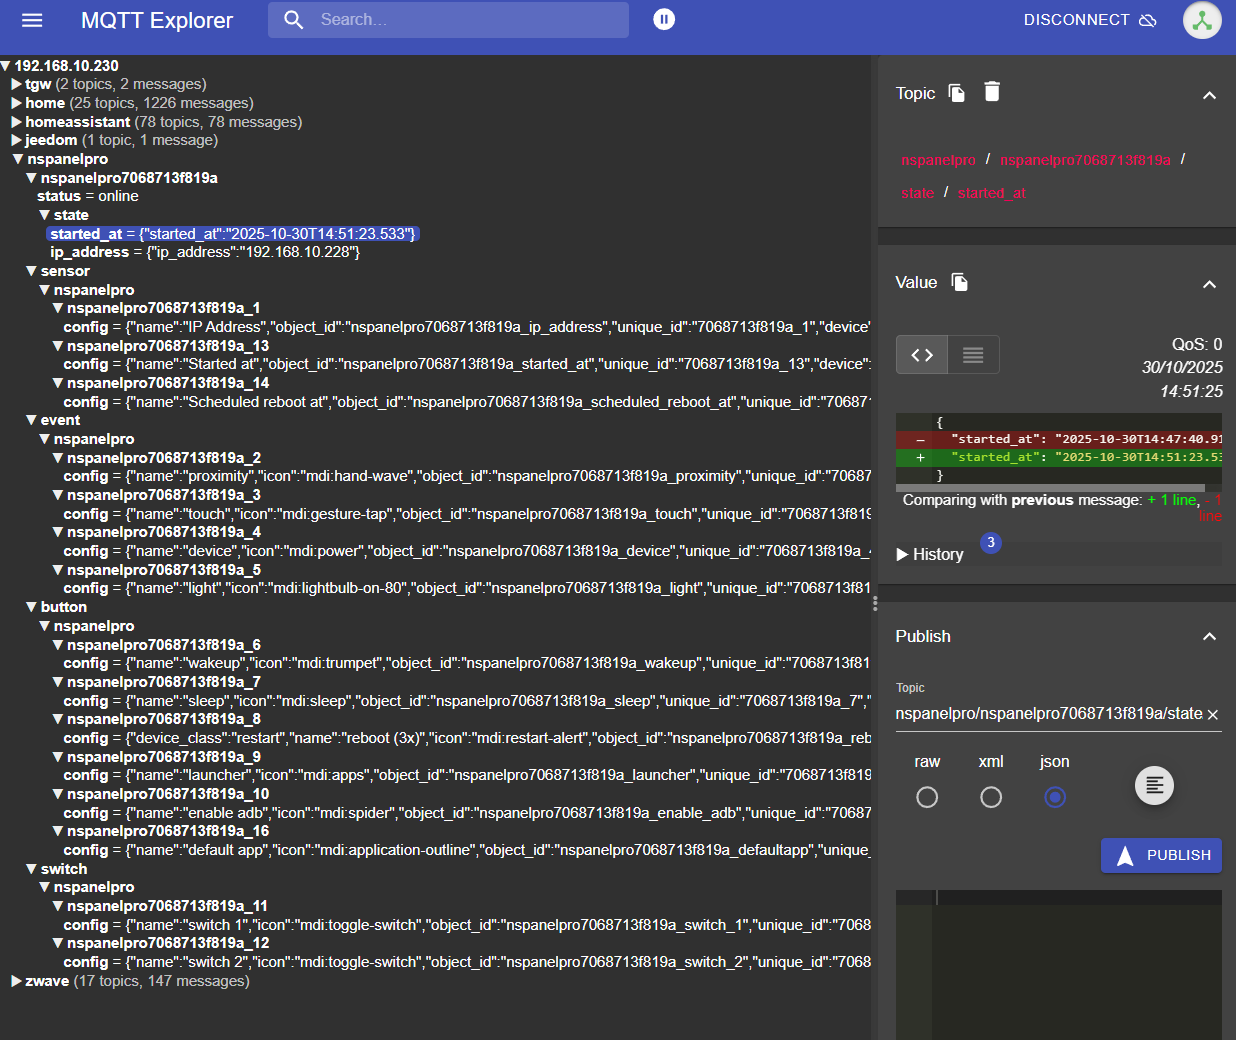Select the json payload format
This screenshot has width=1236, height=1040.
[x=1055, y=797]
